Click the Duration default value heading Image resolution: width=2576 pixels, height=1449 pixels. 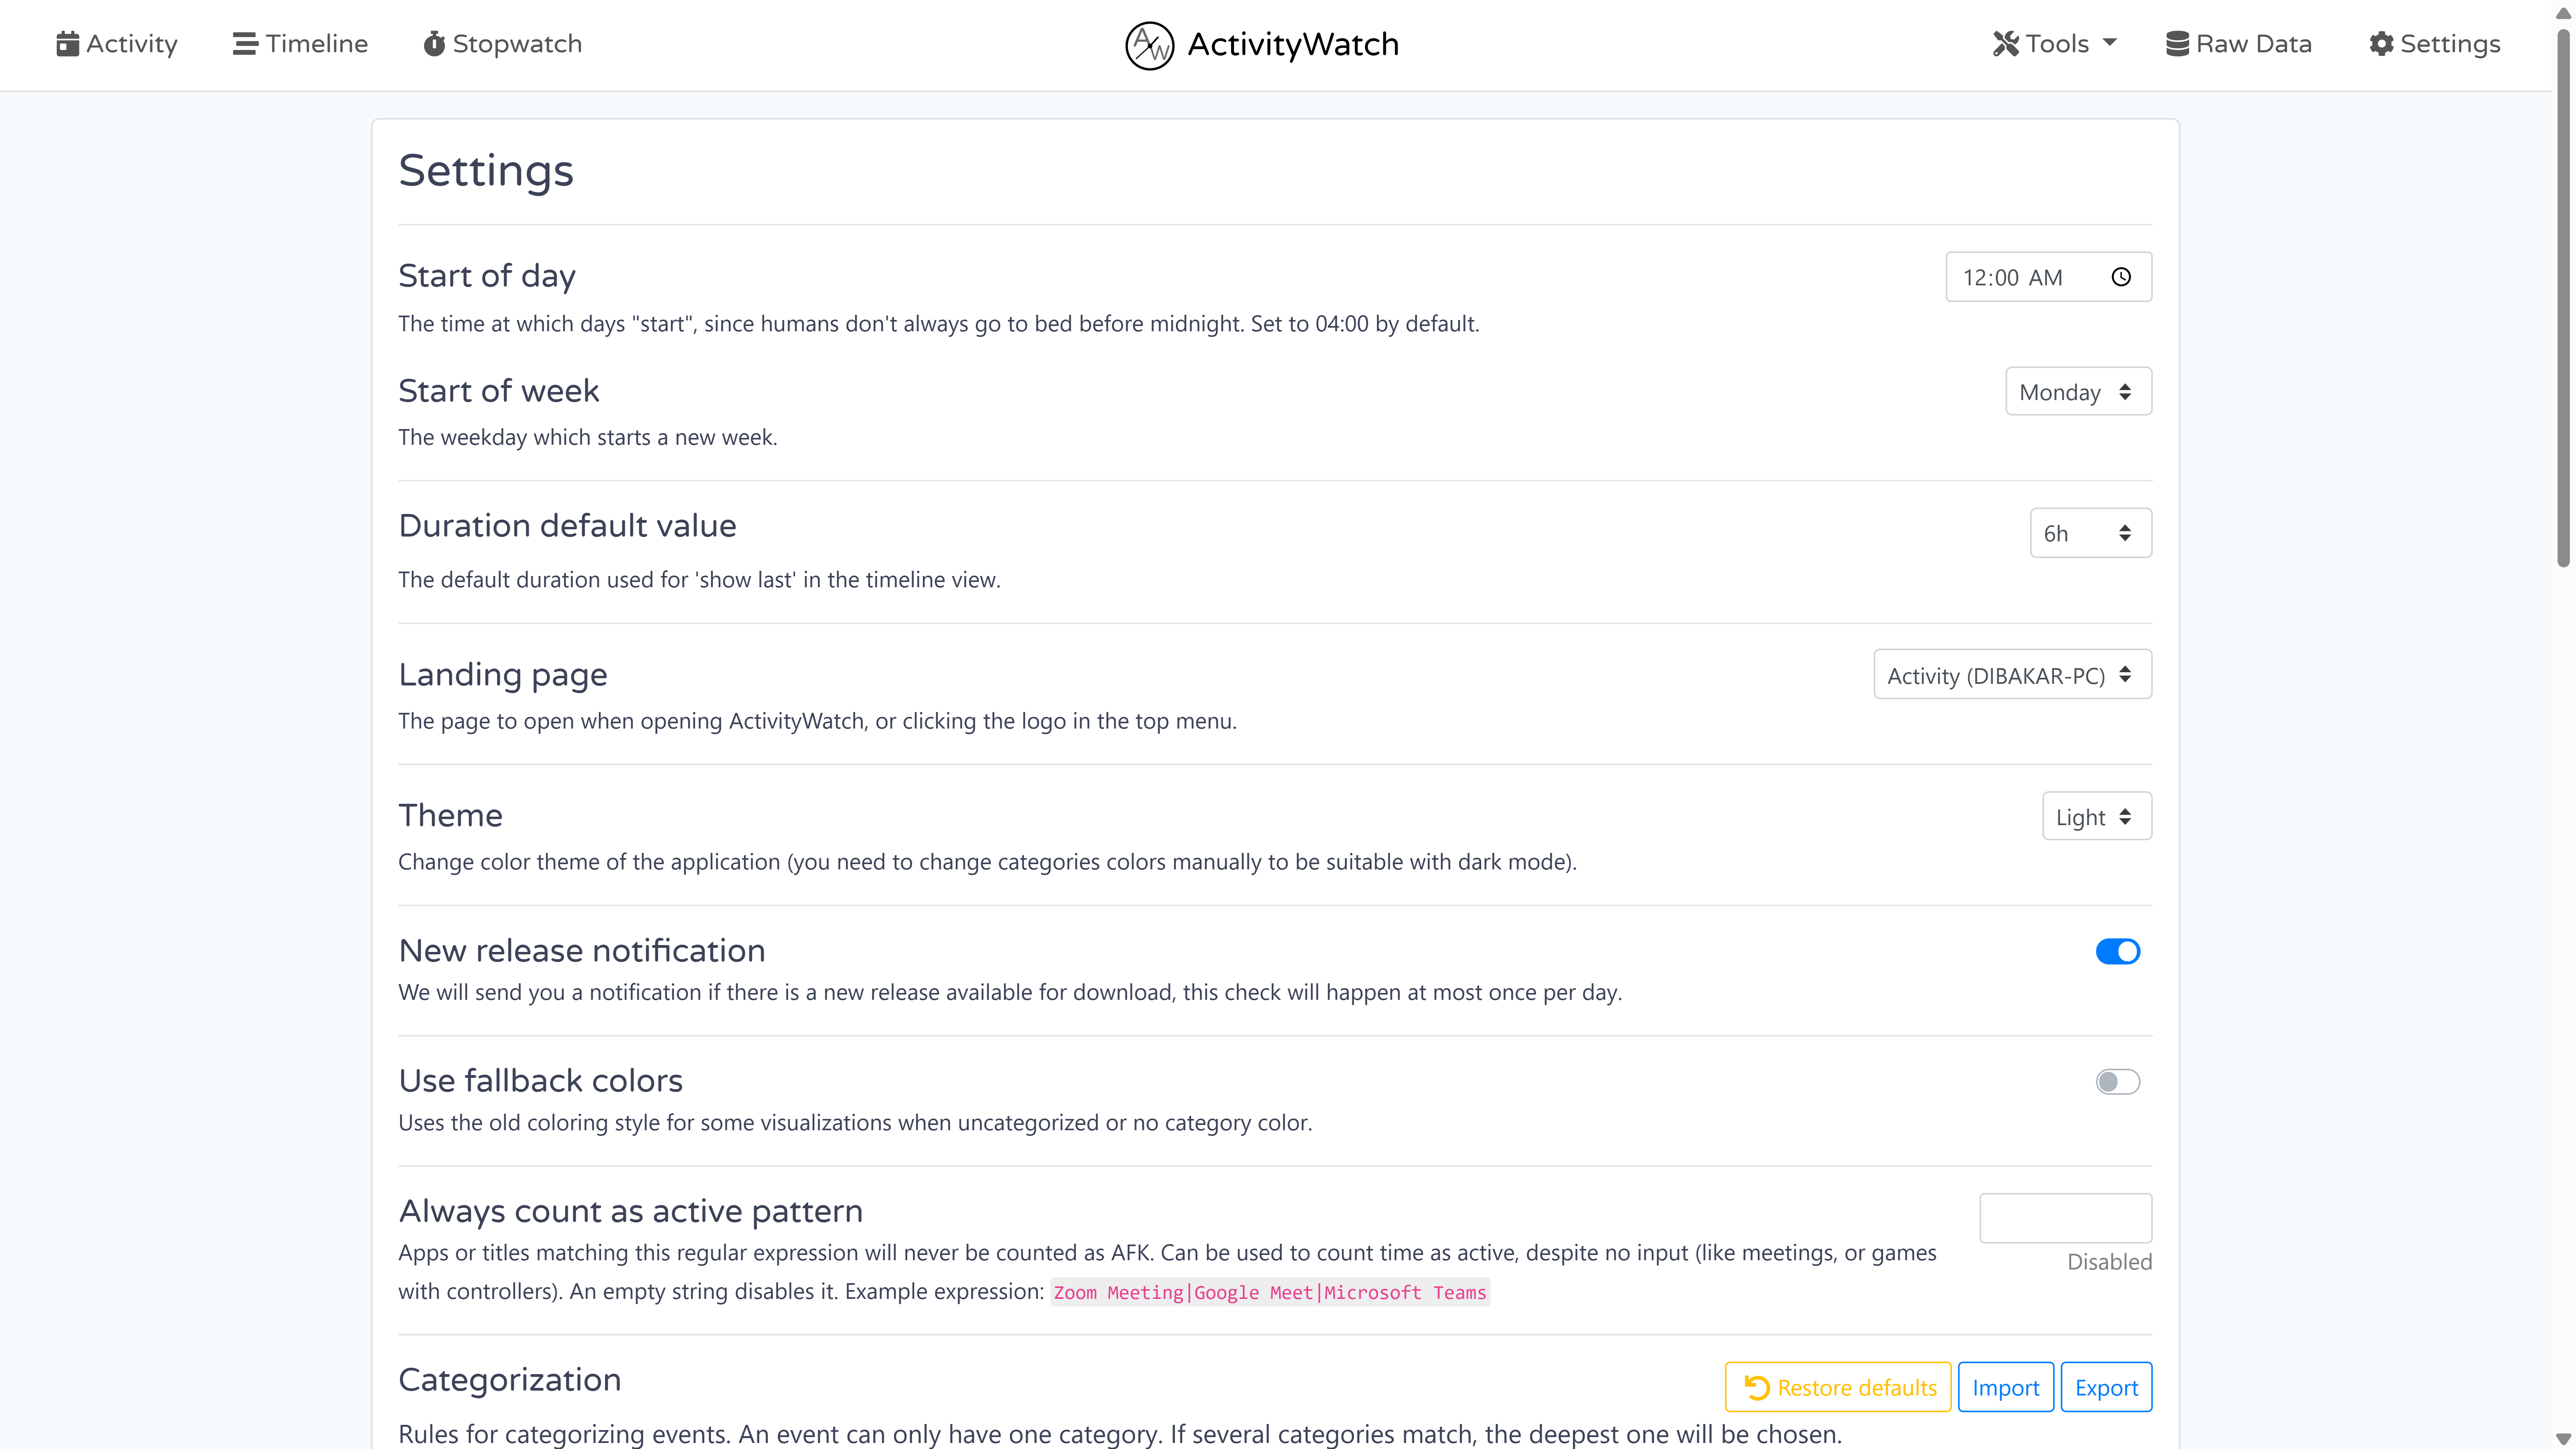pyautogui.click(x=568, y=526)
